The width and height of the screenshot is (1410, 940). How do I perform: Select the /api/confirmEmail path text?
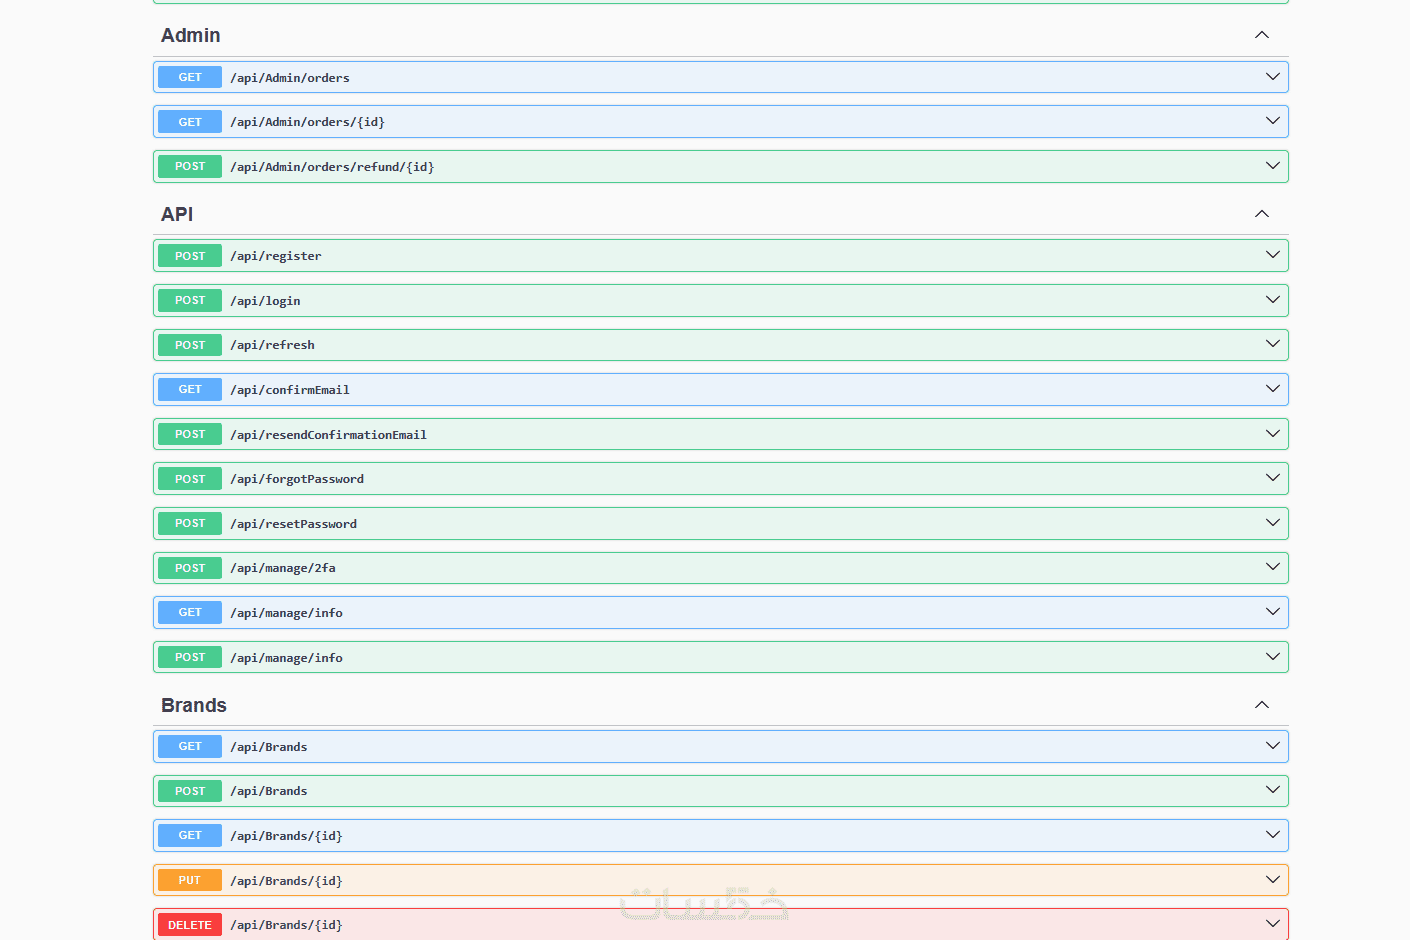coord(290,390)
